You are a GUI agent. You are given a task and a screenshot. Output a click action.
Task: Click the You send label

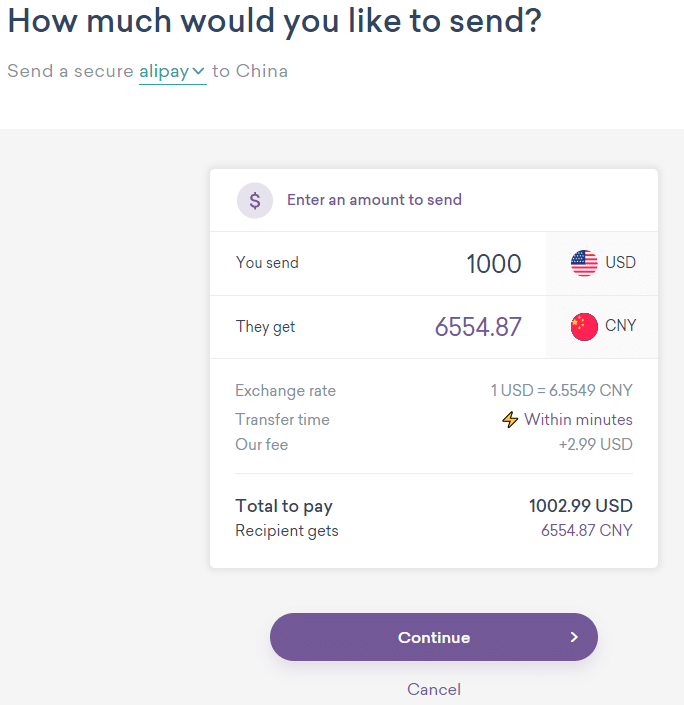point(267,263)
